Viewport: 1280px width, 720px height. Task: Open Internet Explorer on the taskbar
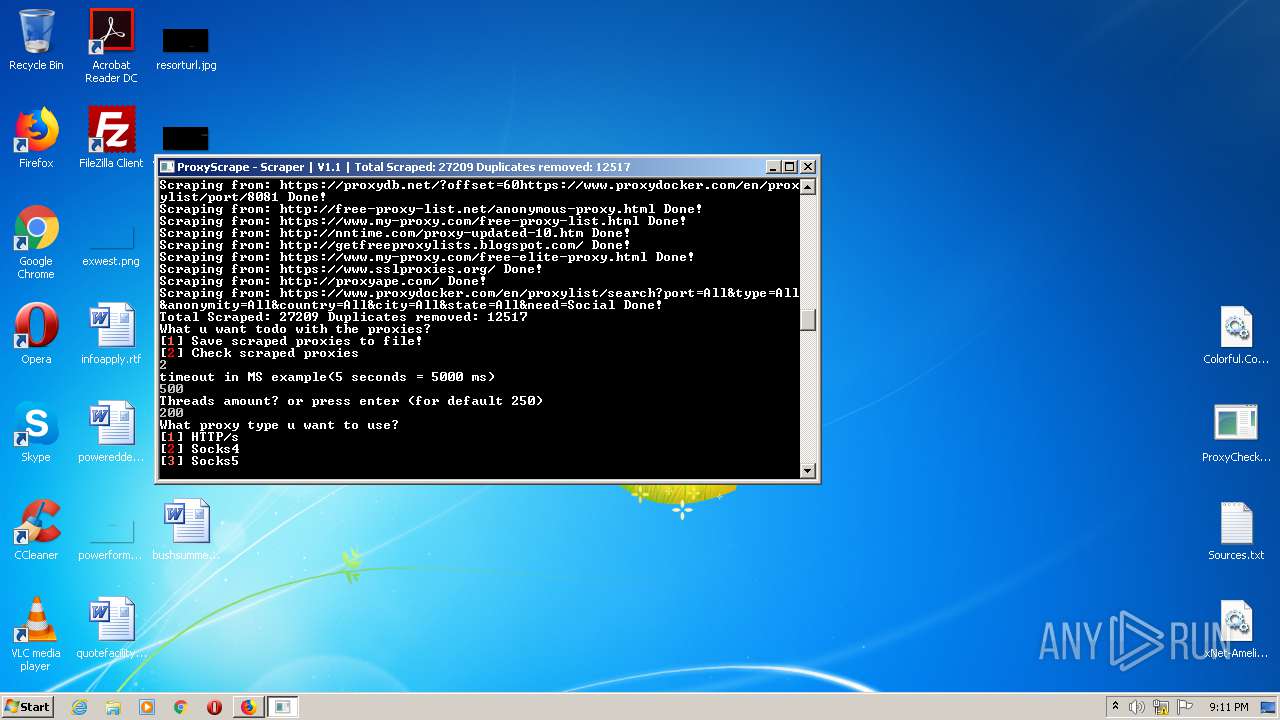[x=79, y=707]
